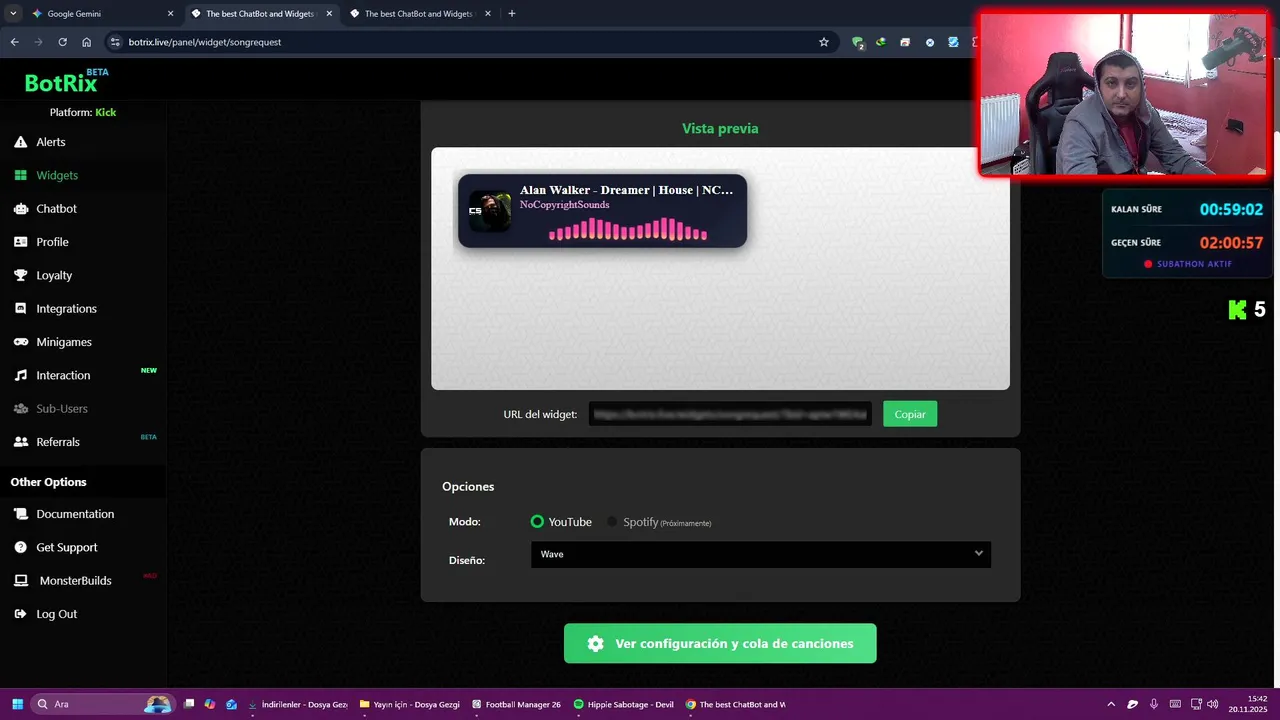Viewport: 1280px width, 720px height.
Task: Open the Loyalty trophy icon
Action: (x=20, y=275)
